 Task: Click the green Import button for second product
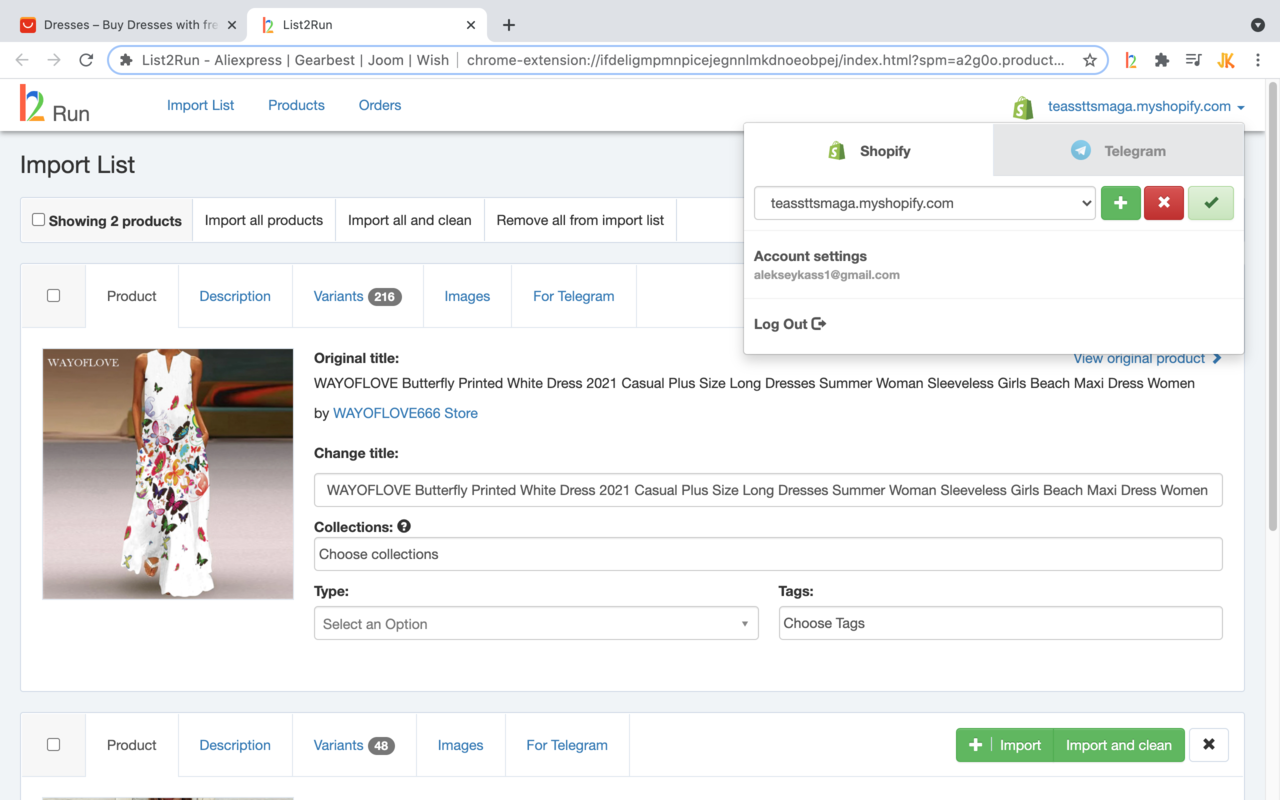1004,745
